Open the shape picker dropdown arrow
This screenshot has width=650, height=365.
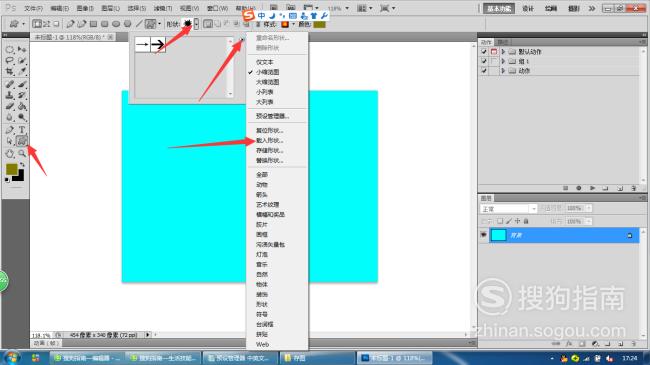pyautogui.click(x=196, y=24)
